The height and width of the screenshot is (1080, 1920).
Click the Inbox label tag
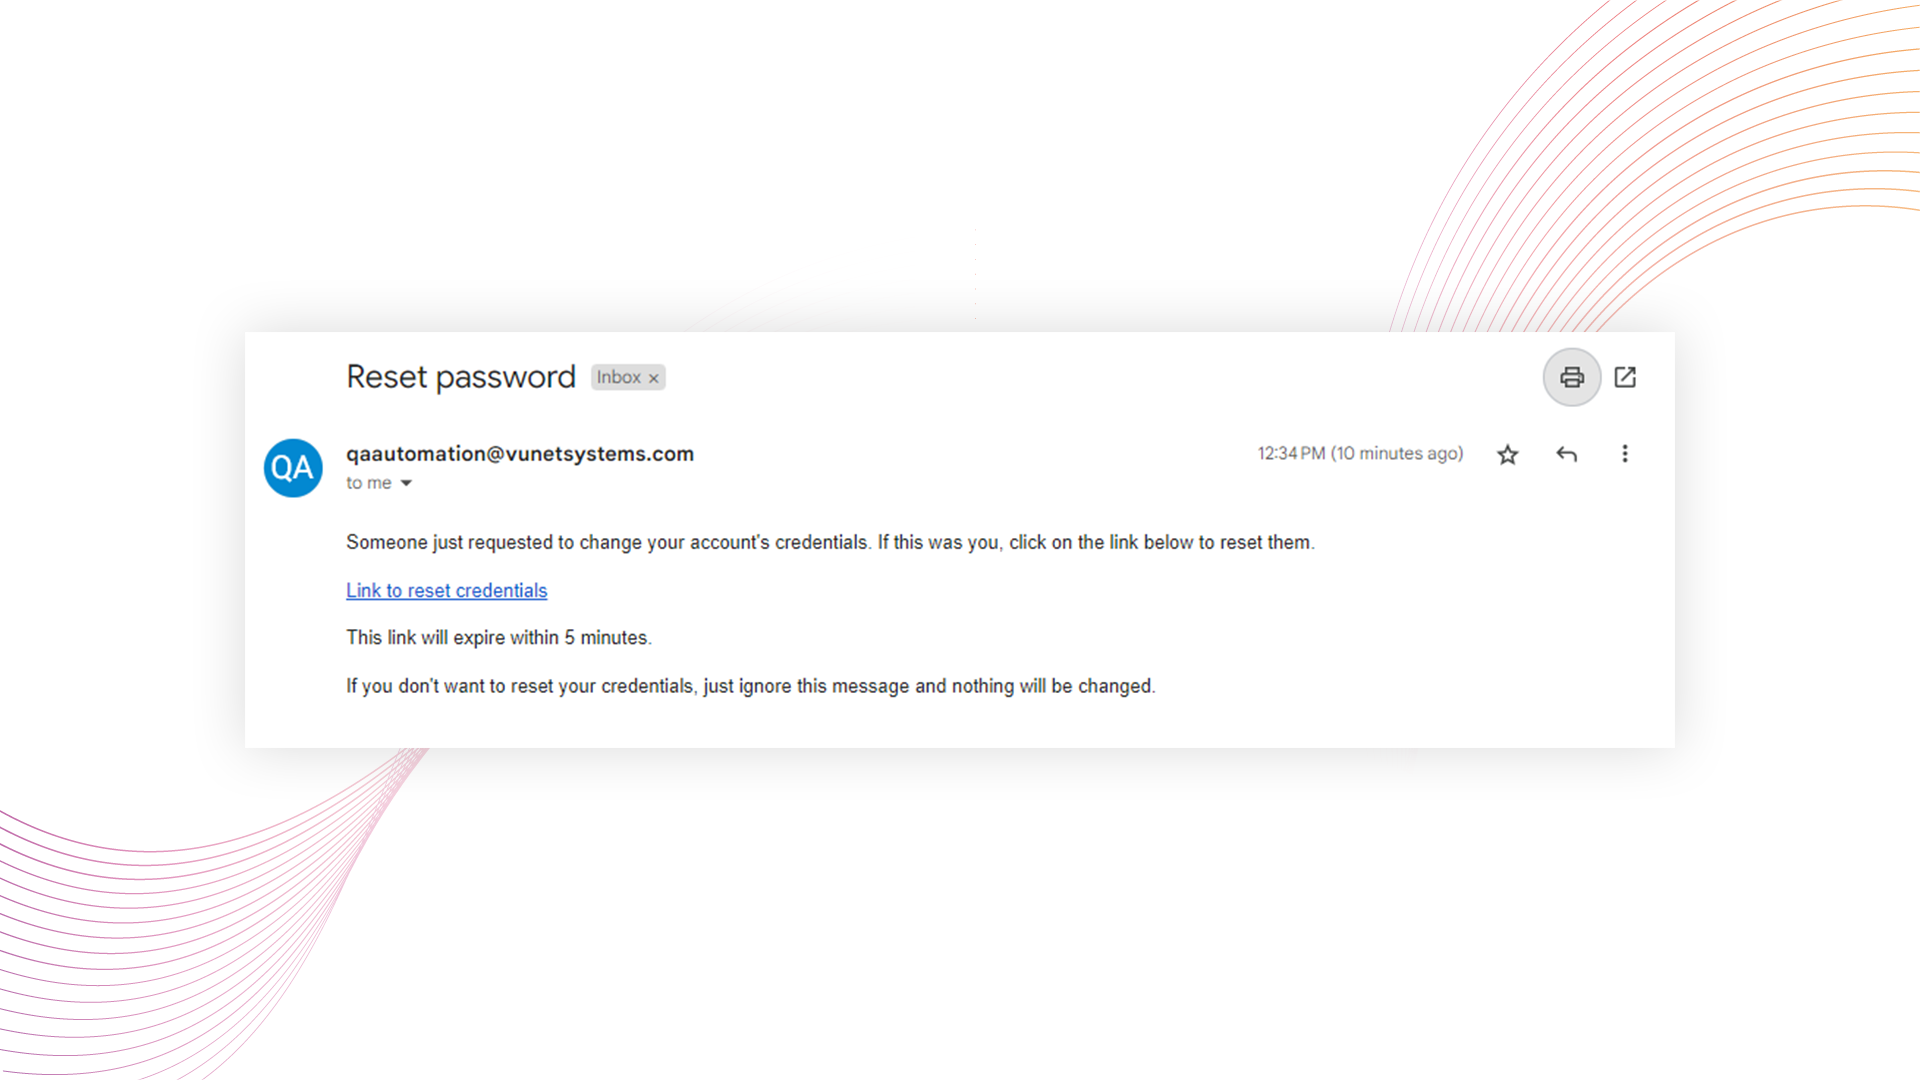(618, 377)
